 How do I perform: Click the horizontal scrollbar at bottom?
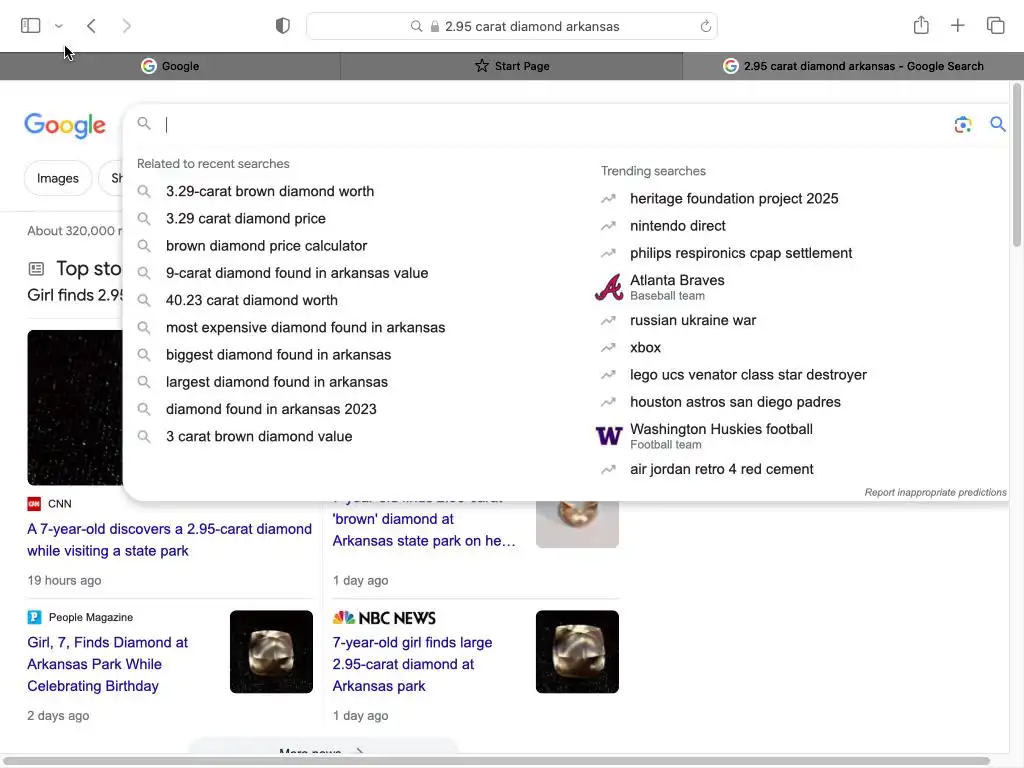tap(496, 761)
